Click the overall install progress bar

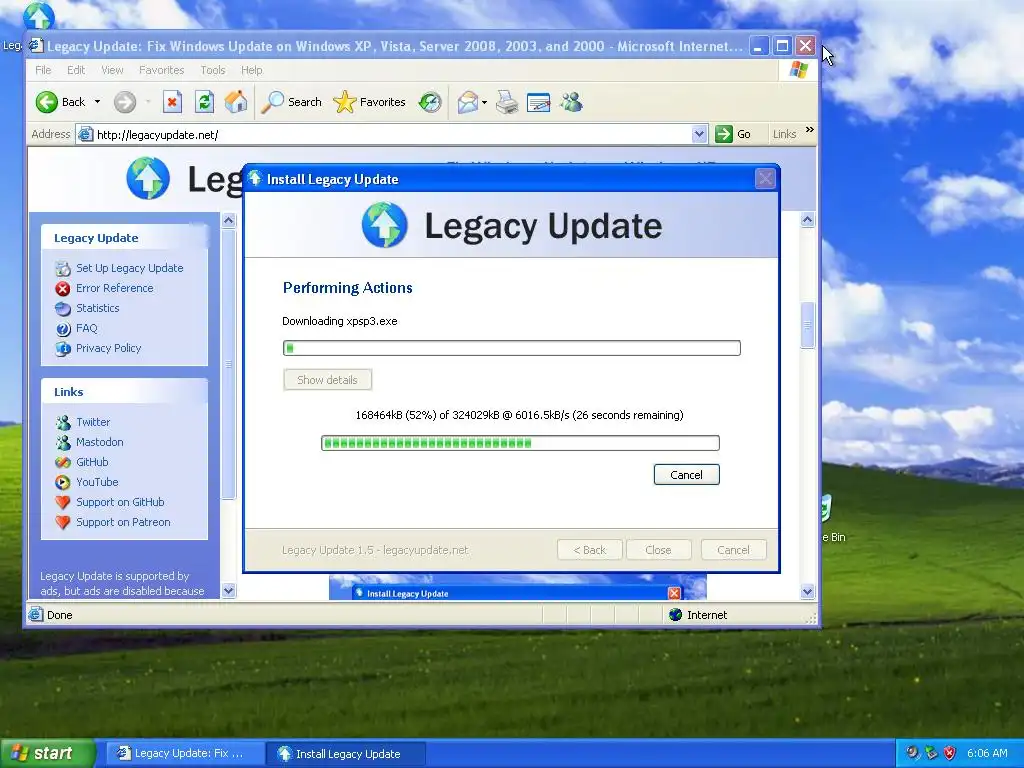(x=511, y=348)
